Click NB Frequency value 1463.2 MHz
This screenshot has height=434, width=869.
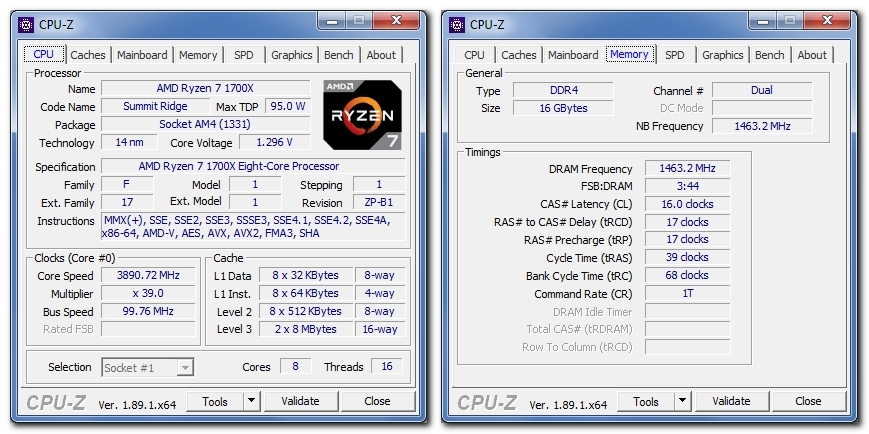pos(762,126)
